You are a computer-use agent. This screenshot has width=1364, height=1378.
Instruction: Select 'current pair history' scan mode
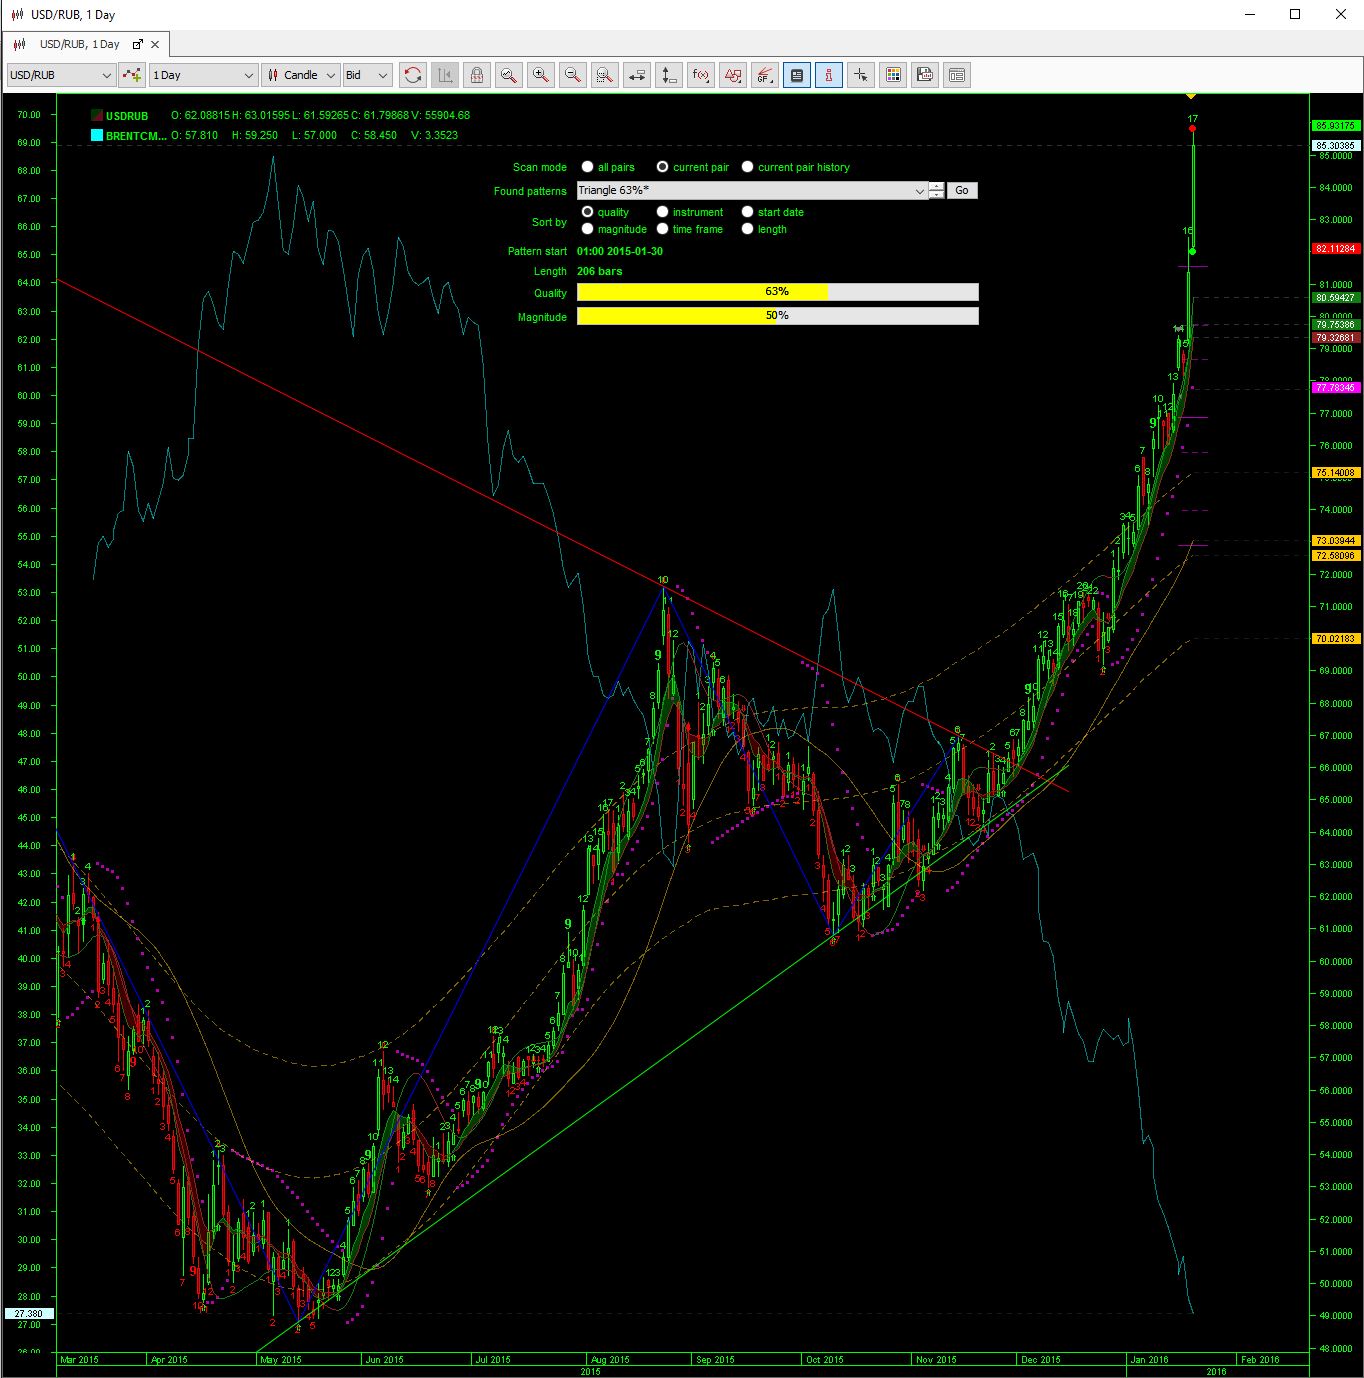pyautogui.click(x=747, y=167)
